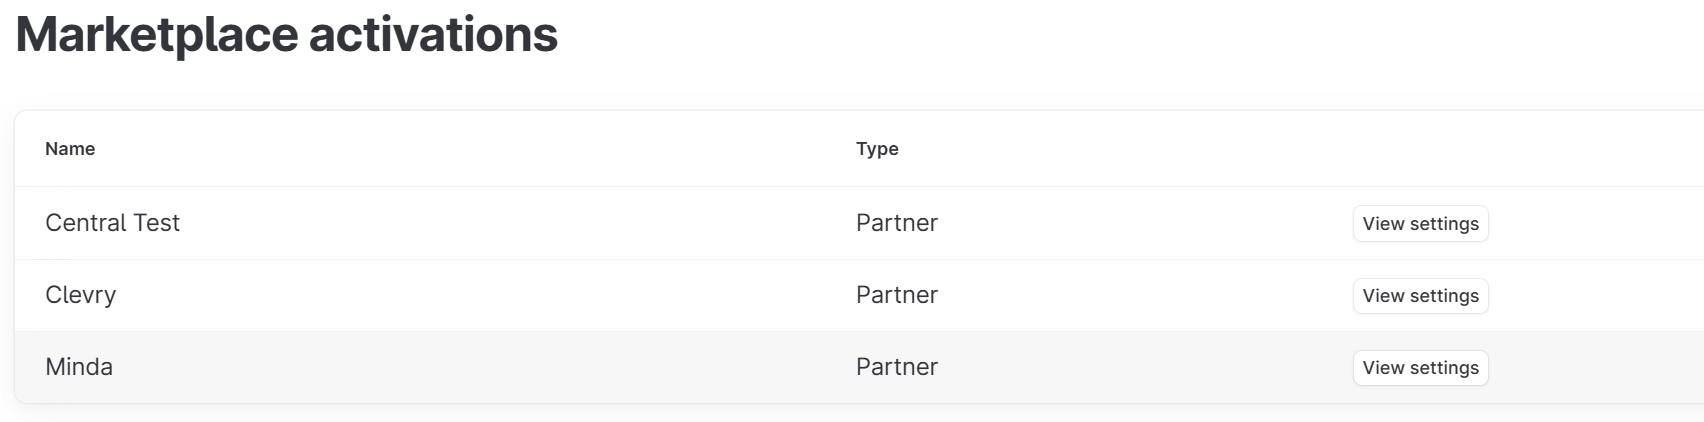Click 'View' text on Minda's button
Image resolution: width=1704 pixels, height=422 pixels.
(x=1383, y=368)
